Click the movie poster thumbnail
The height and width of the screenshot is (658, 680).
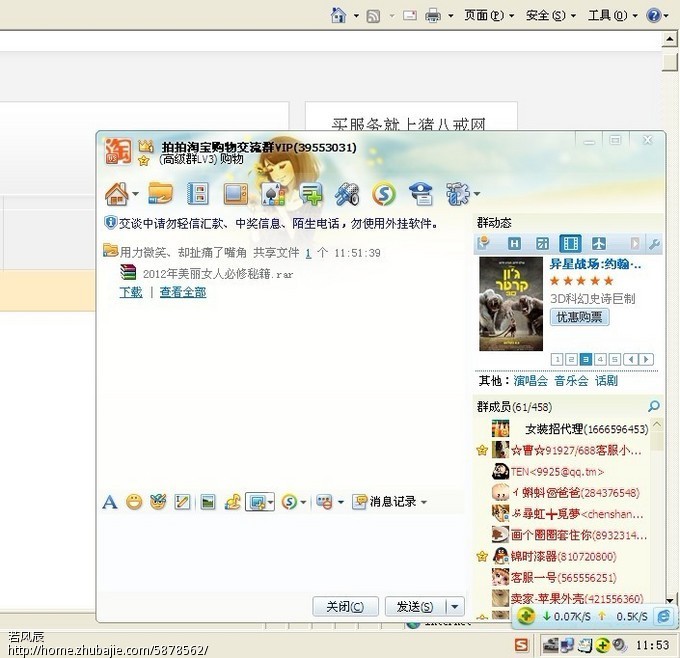tap(511, 304)
